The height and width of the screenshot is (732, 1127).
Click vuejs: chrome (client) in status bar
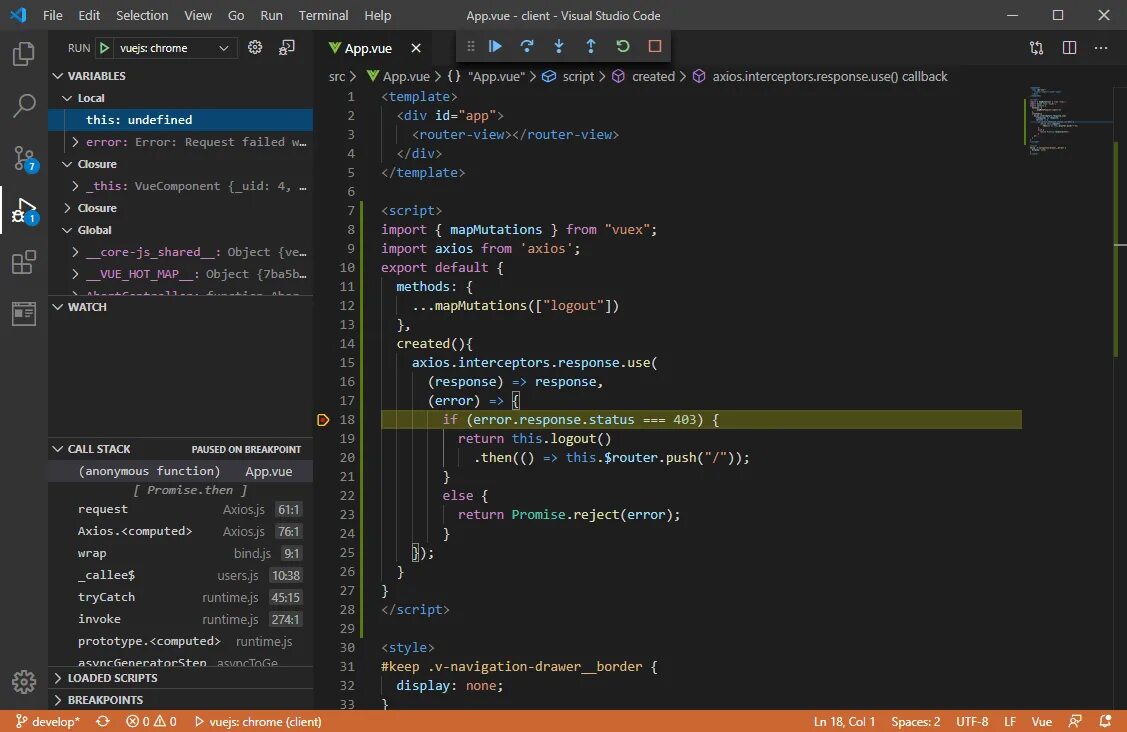pyautogui.click(x=258, y=721)
